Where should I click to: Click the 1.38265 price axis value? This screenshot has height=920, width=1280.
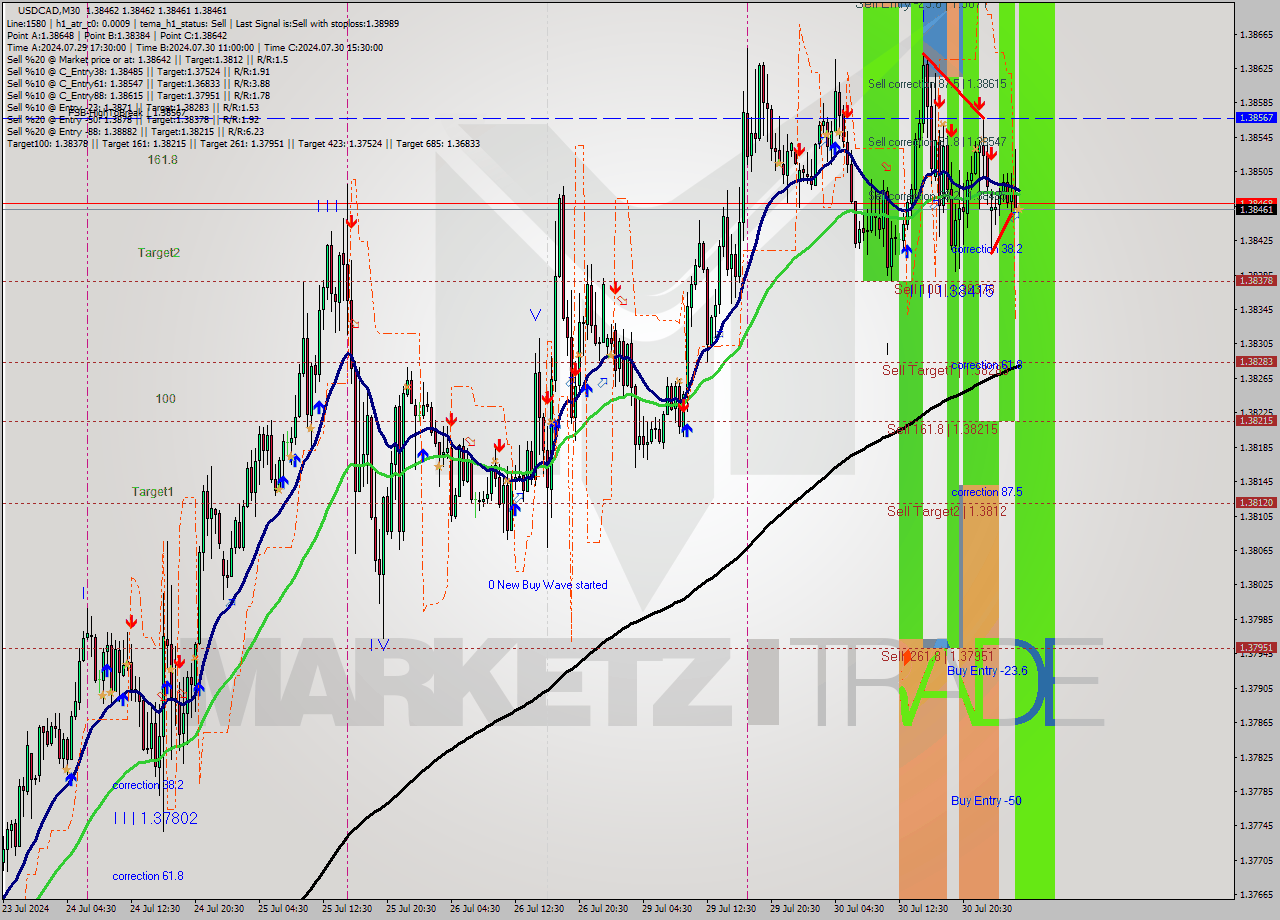tap(1256, 379)
